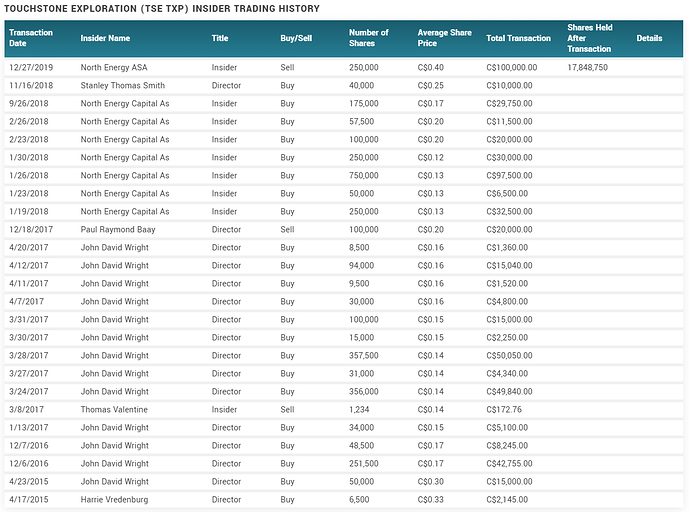The image size is (690, 512).
Task: Click the 8,500 shares cell
Action: 359,248
